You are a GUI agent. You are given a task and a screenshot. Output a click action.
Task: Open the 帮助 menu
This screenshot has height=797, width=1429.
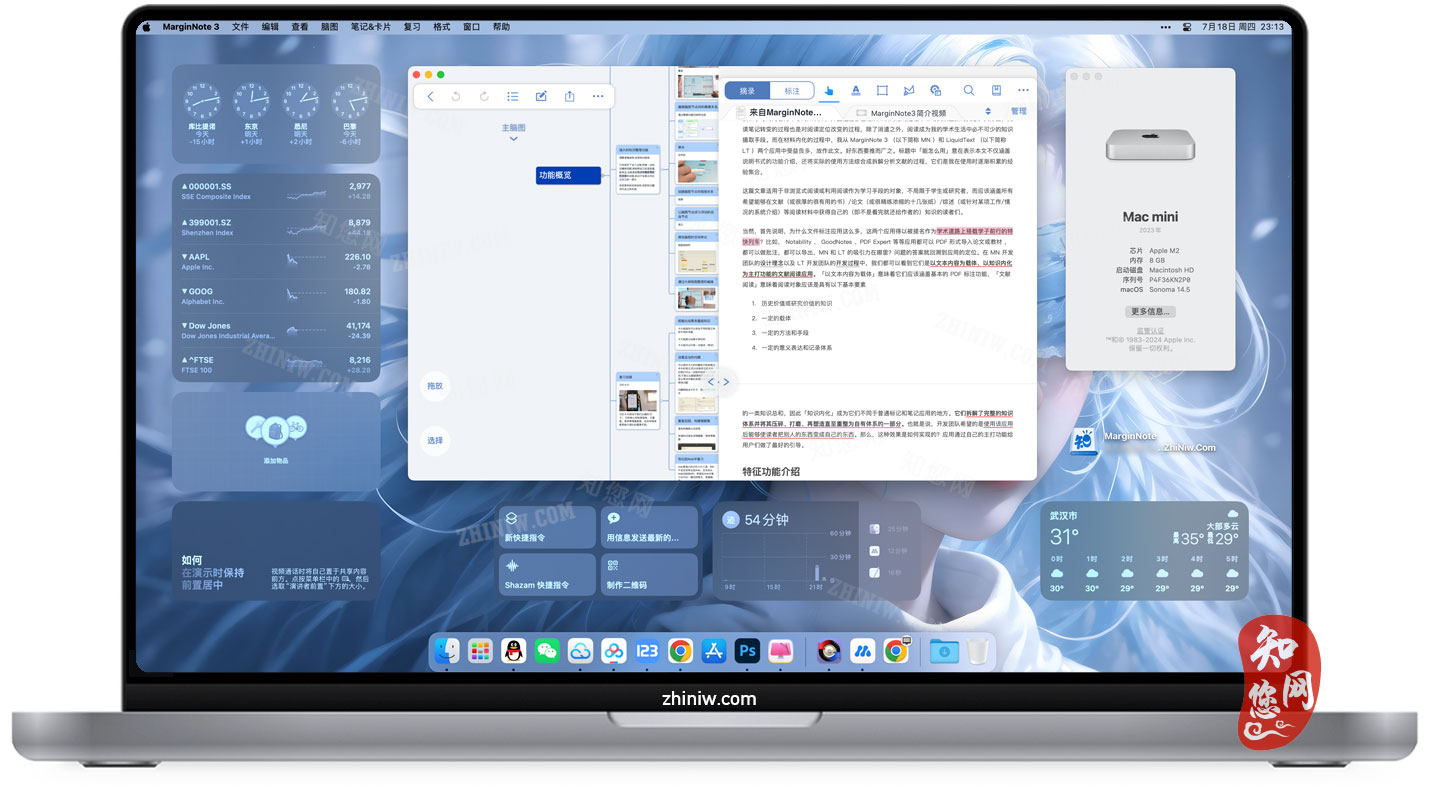tap(501, 27)
